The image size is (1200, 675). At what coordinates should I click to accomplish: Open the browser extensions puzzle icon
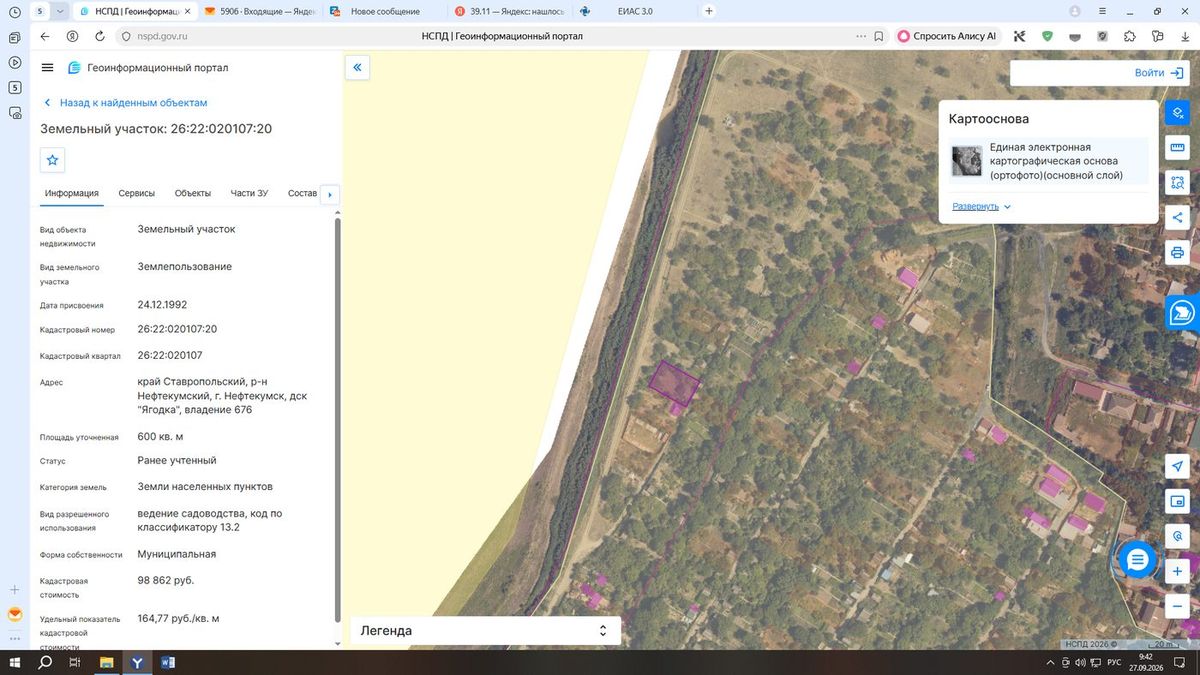point(1130,36)
